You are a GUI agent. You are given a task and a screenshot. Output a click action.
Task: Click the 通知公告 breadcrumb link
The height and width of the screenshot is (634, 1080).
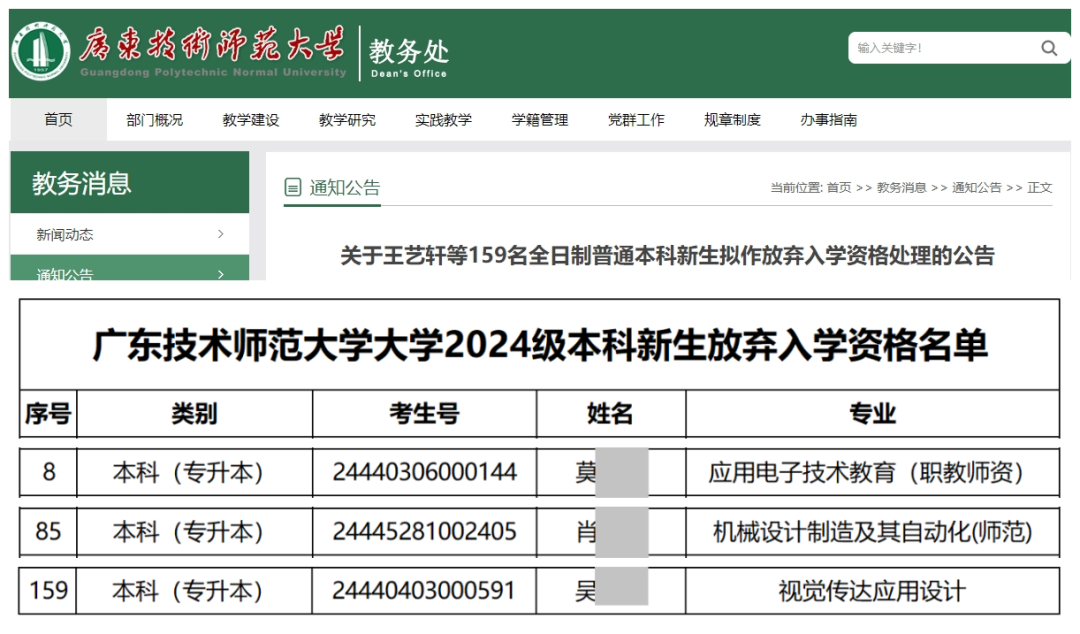[977, 187]
